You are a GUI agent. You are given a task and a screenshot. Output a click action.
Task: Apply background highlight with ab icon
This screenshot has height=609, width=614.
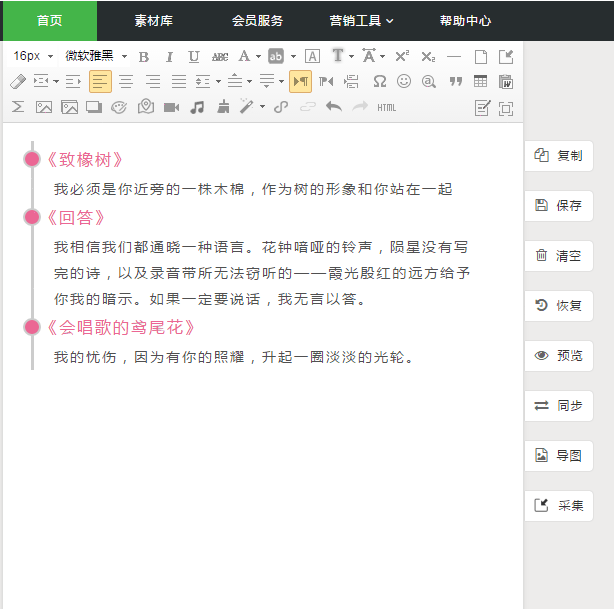(x=276, y=56)
